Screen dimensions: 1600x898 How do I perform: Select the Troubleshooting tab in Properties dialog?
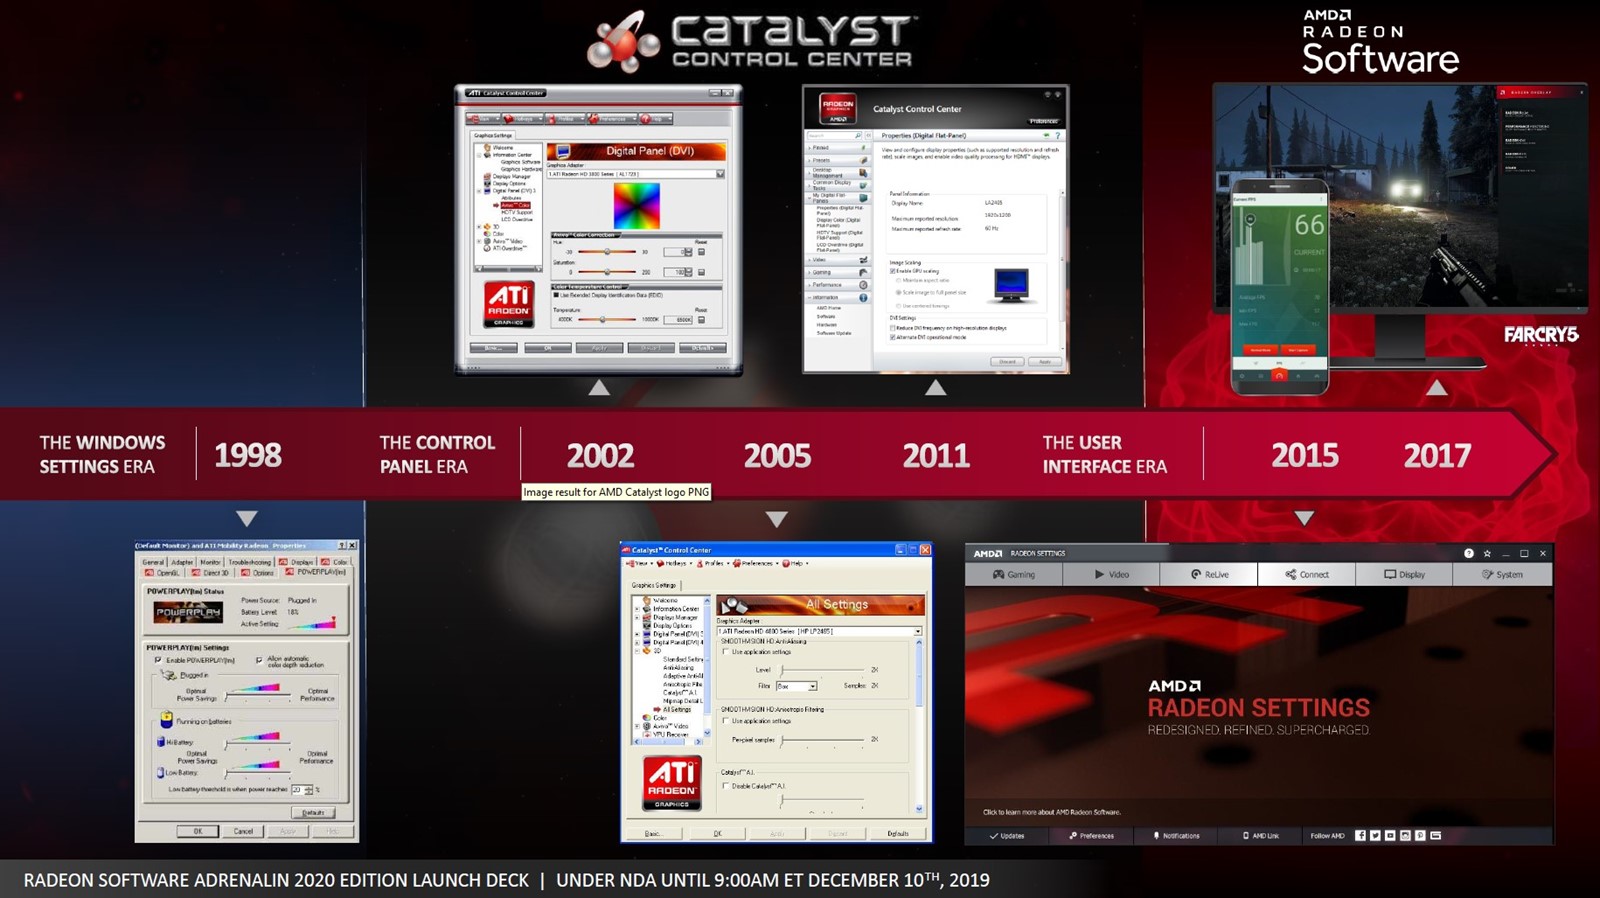(x=249, y=562)
